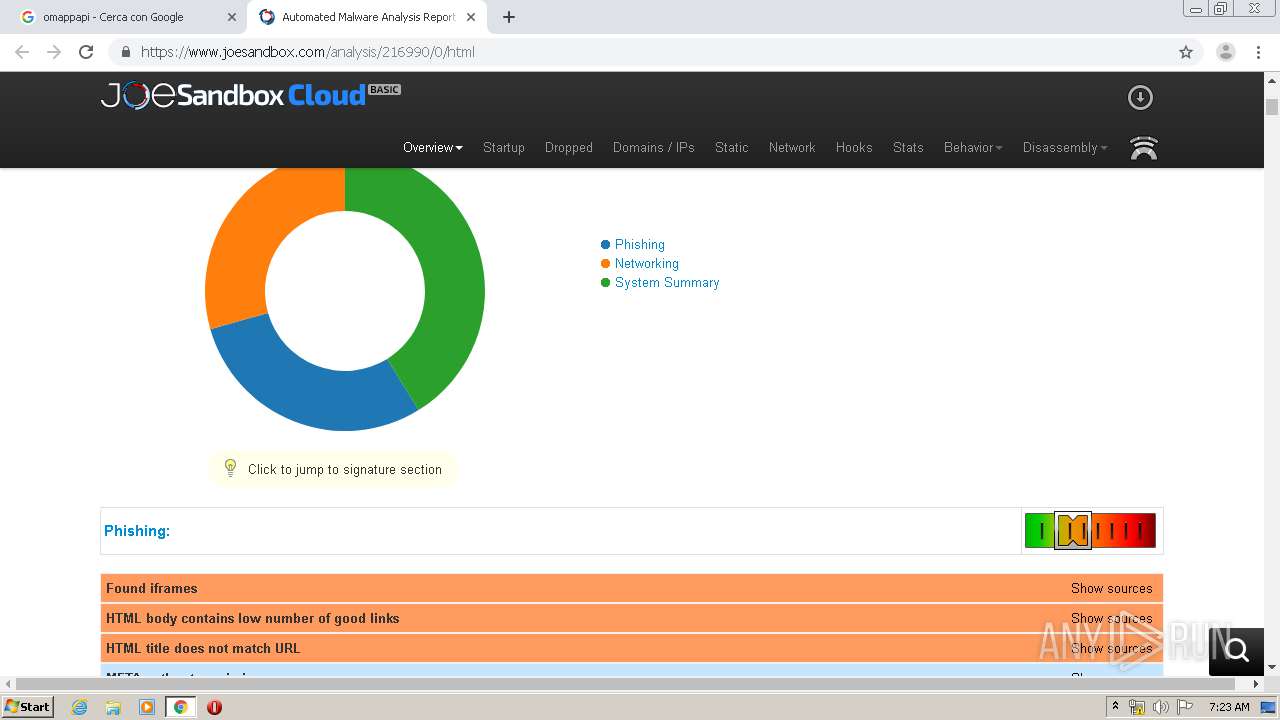Click the site padlock icon
This screenshot has width=1280, height=720.
pos(125,52)
